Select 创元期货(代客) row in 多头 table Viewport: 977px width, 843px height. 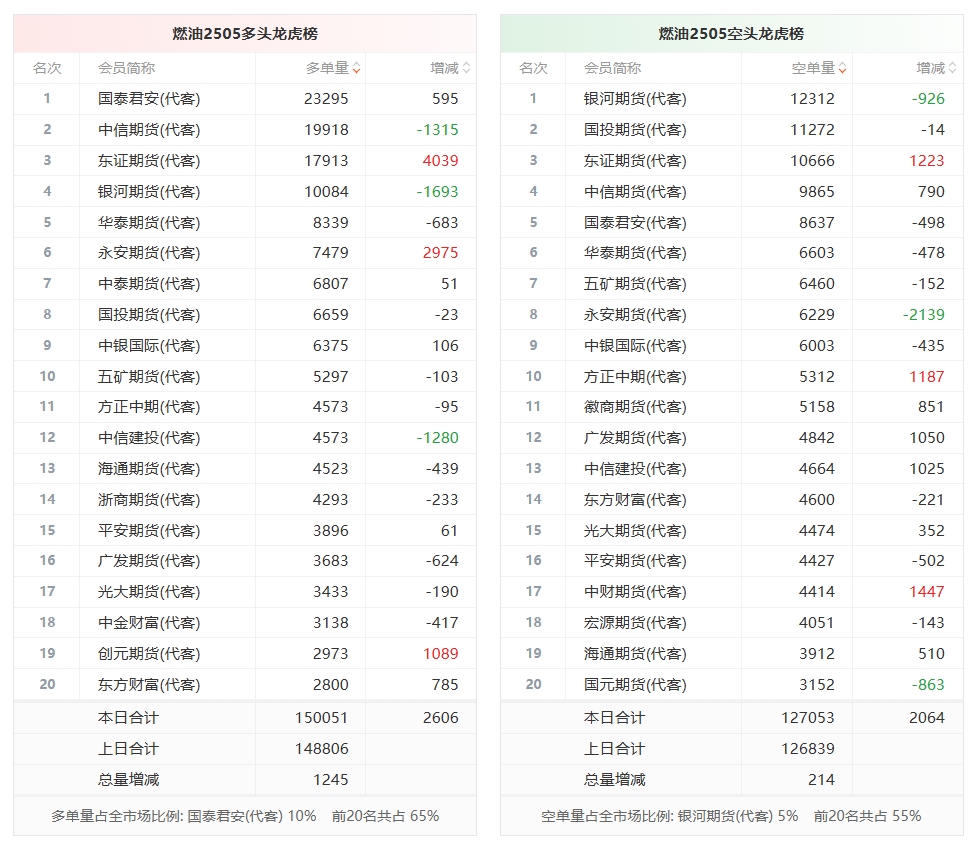tap(149, 654)
